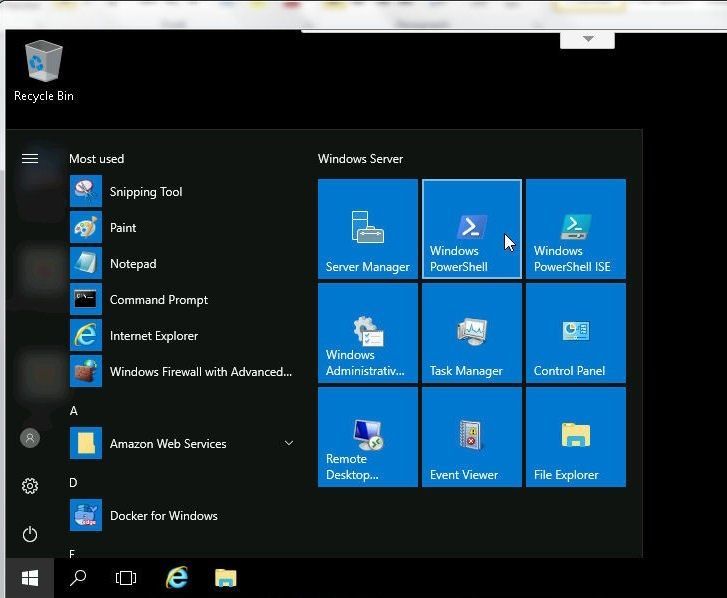727x598 pixels.
Task: Open Docker for Windows from the app list
Action: [182, 515]
